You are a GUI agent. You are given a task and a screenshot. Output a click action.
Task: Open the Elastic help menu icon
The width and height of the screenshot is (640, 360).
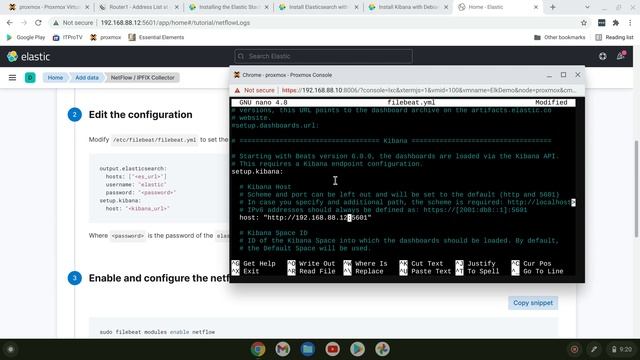click(x=602, y=56)
